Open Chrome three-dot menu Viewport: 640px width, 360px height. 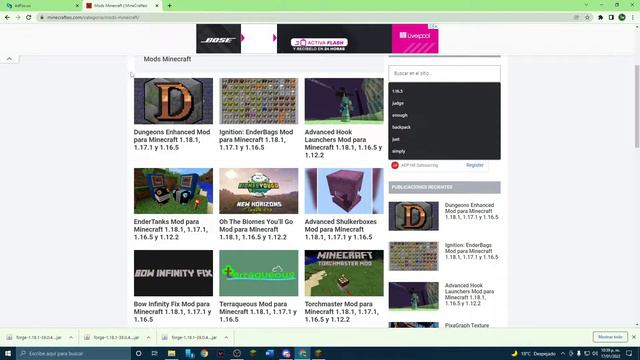click(x=633, y=18)
